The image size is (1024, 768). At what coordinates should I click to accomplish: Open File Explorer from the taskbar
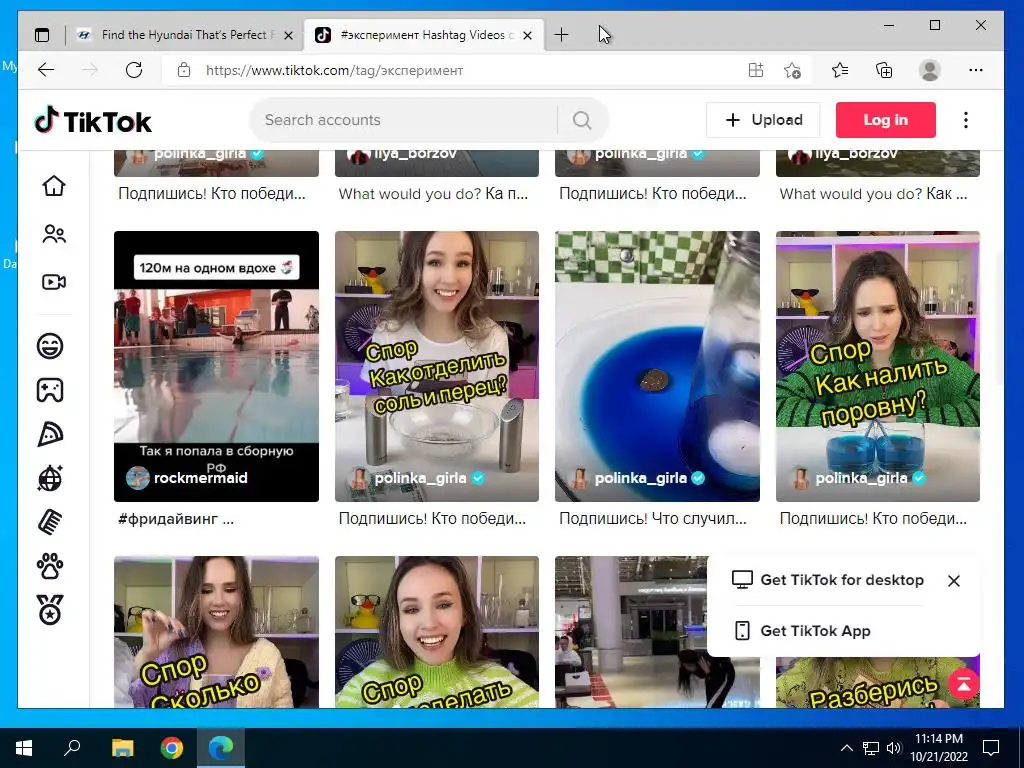(122, 748)
